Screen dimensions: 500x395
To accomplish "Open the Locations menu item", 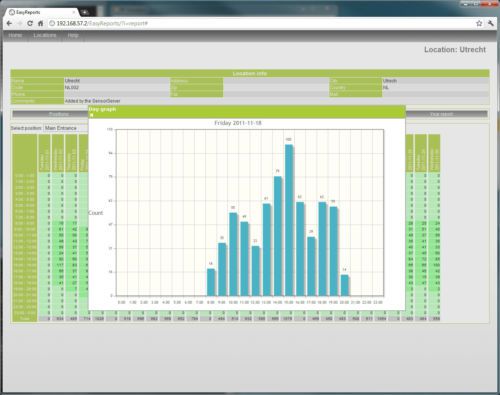I will pyautogui.click(x=45, y=35).
